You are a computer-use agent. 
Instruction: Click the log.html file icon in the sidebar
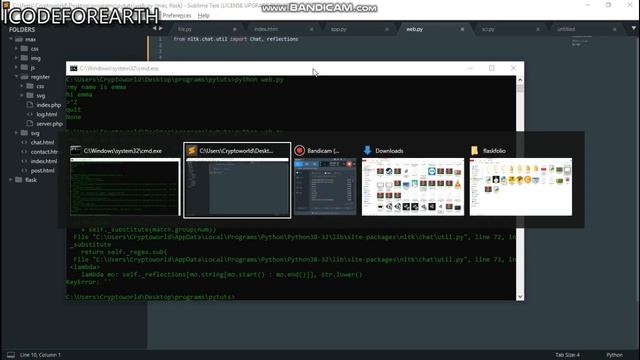pos(30,114)
